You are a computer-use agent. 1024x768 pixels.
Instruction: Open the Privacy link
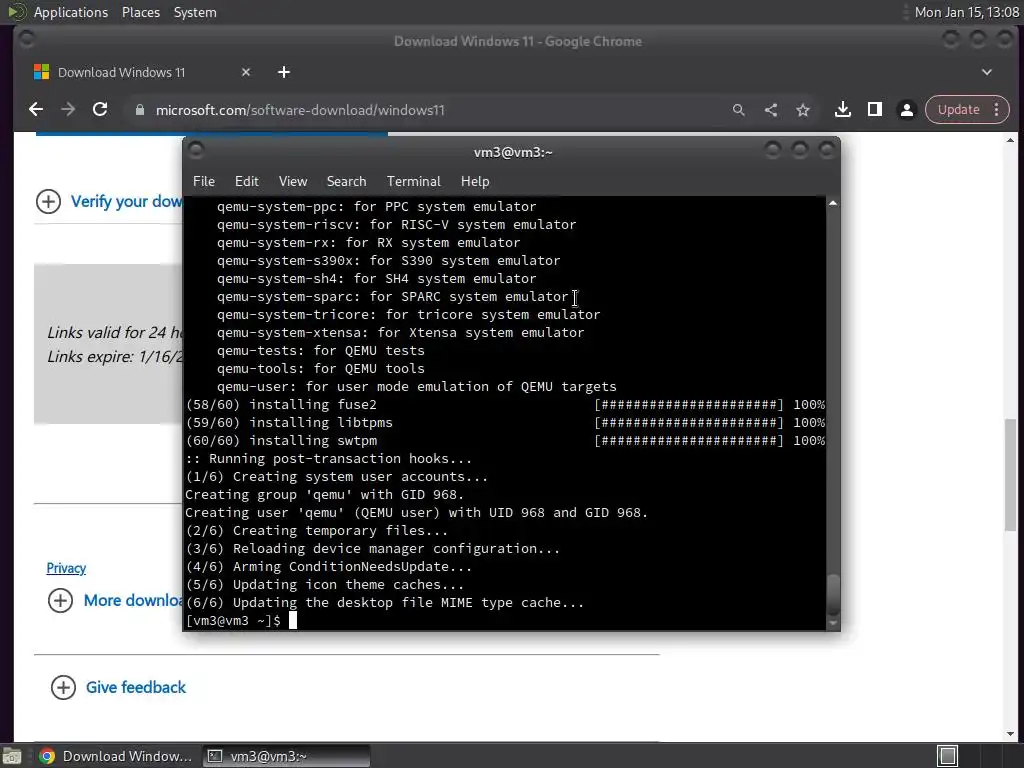pyautogui.click(x=66, y=568)
